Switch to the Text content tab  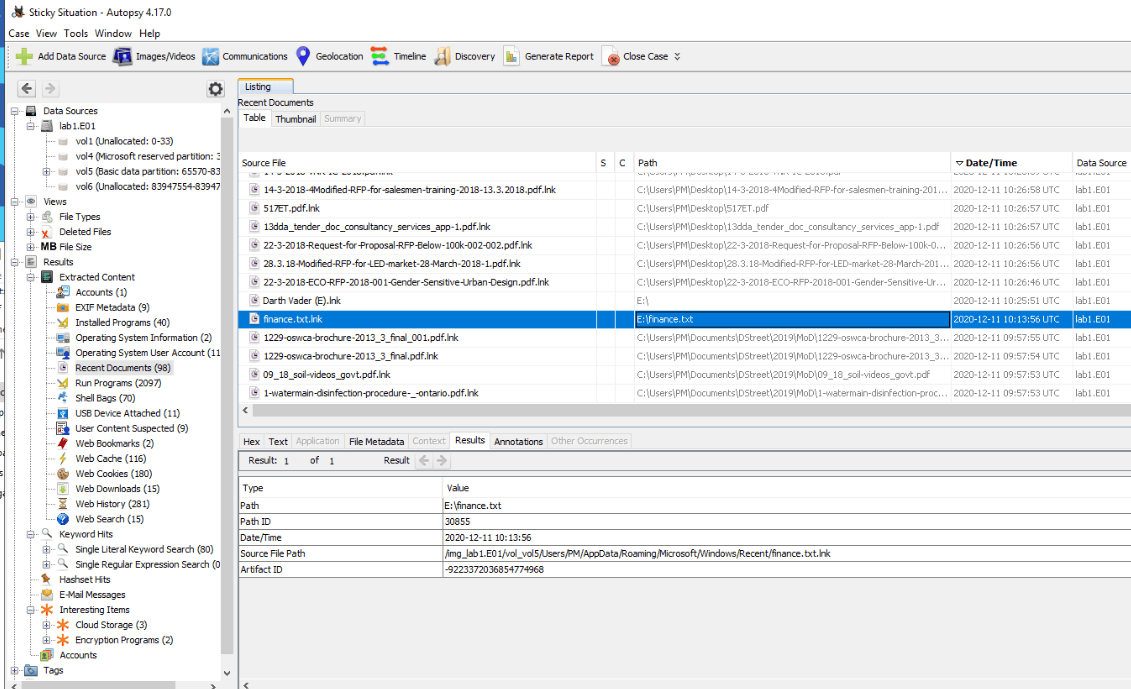pos(278,442)
